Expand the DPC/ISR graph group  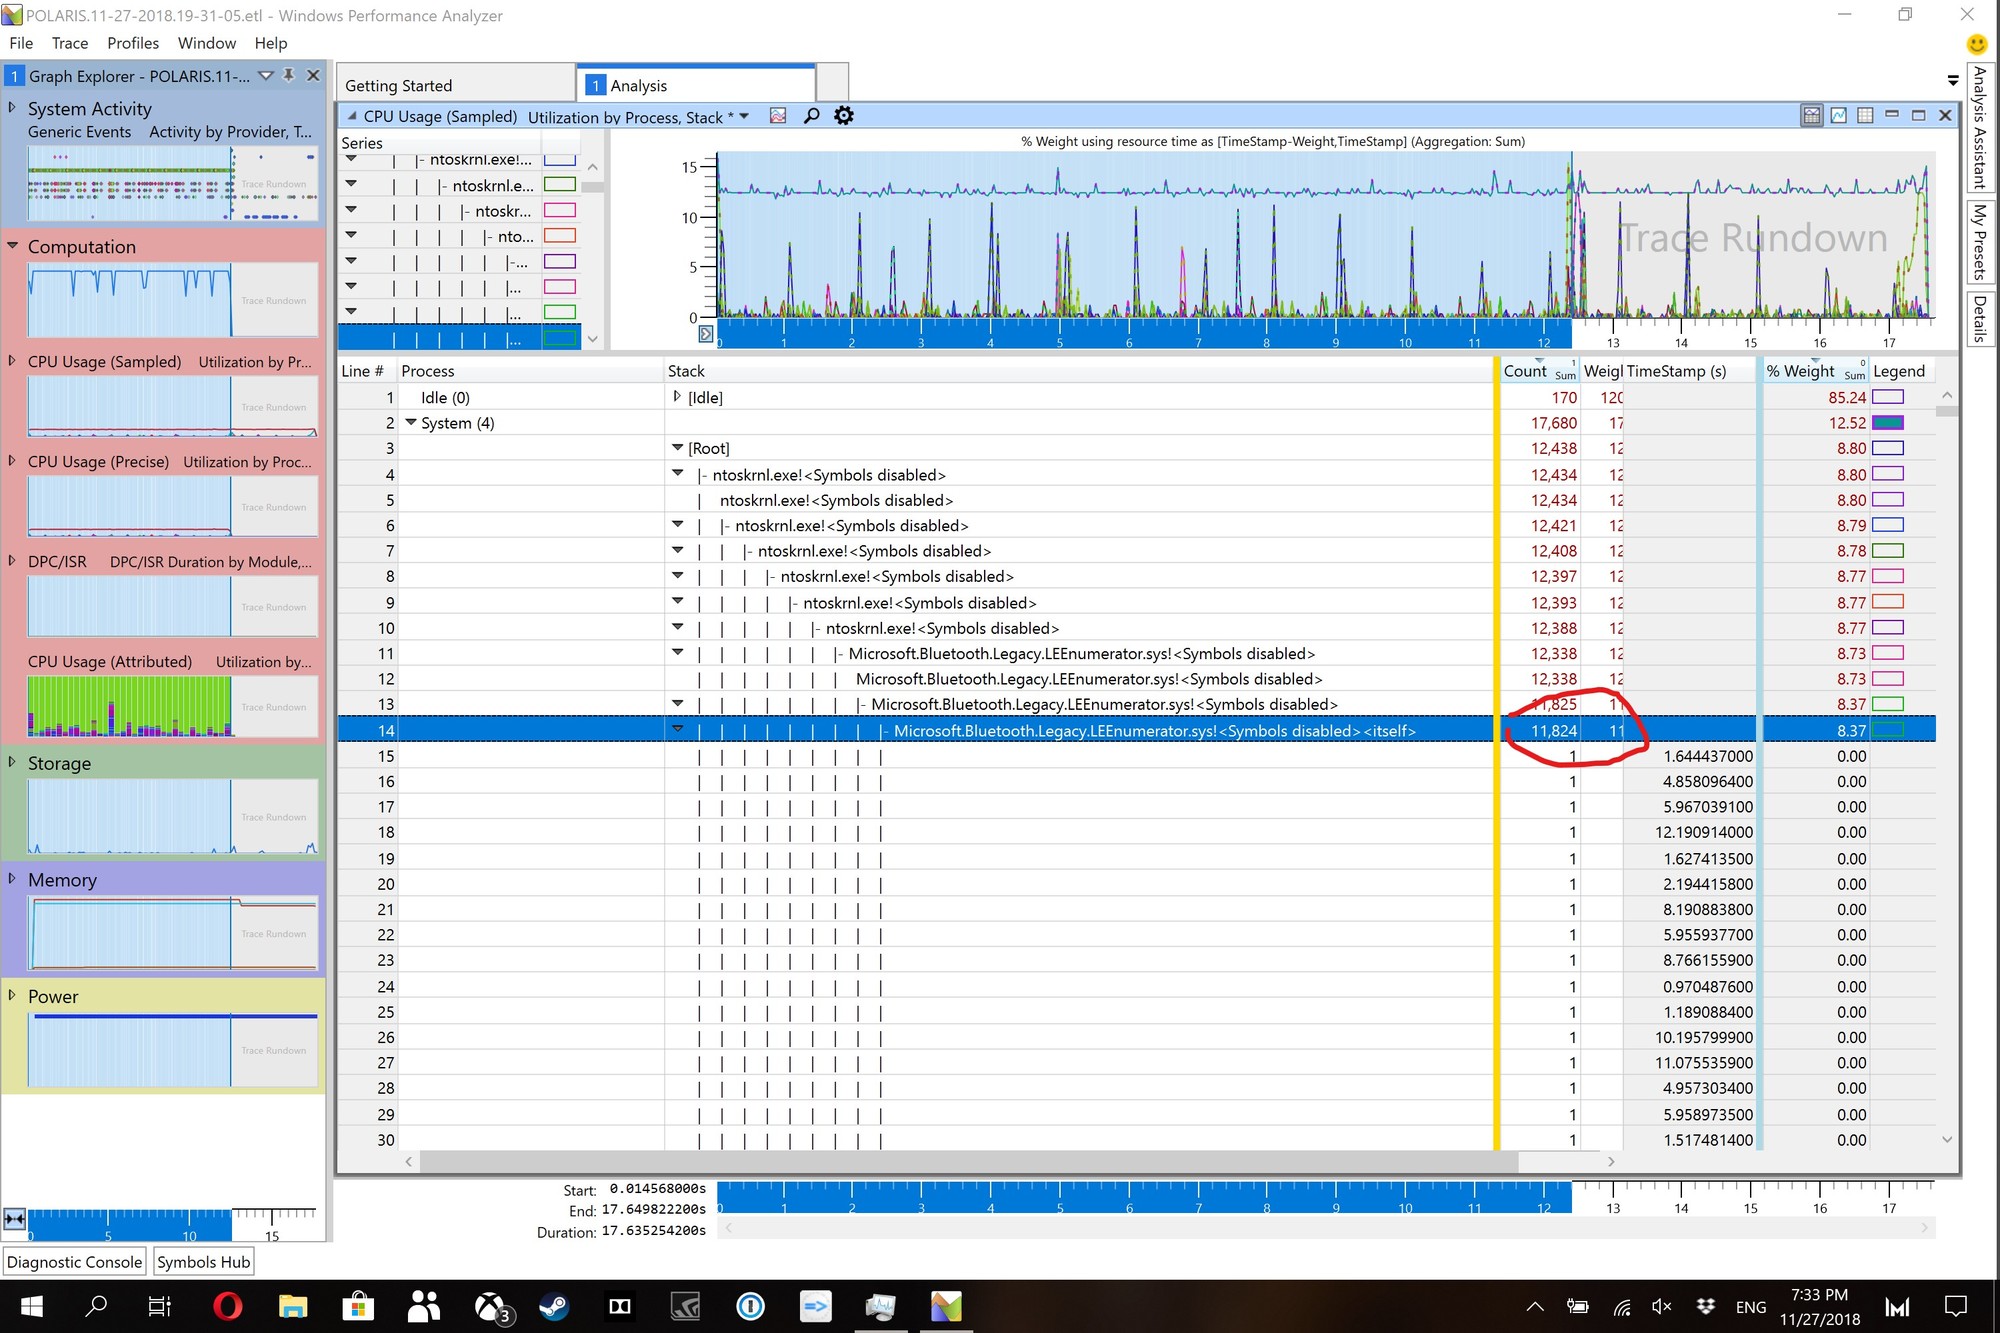click(12, 561)
